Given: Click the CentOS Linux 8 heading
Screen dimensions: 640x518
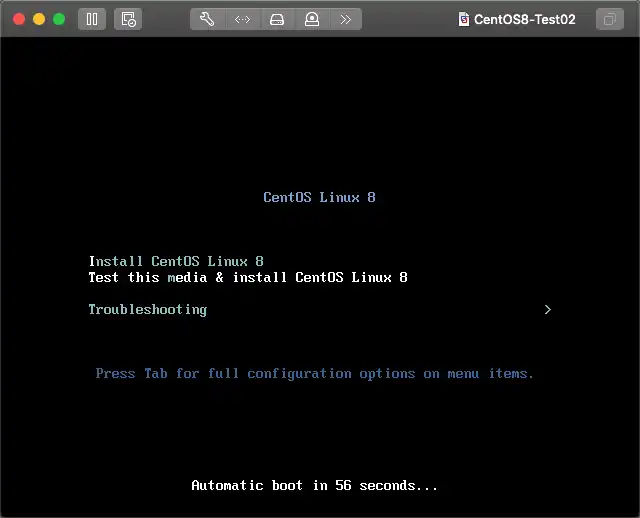Looking at the screenshot, I should click(x=319, y=198).
